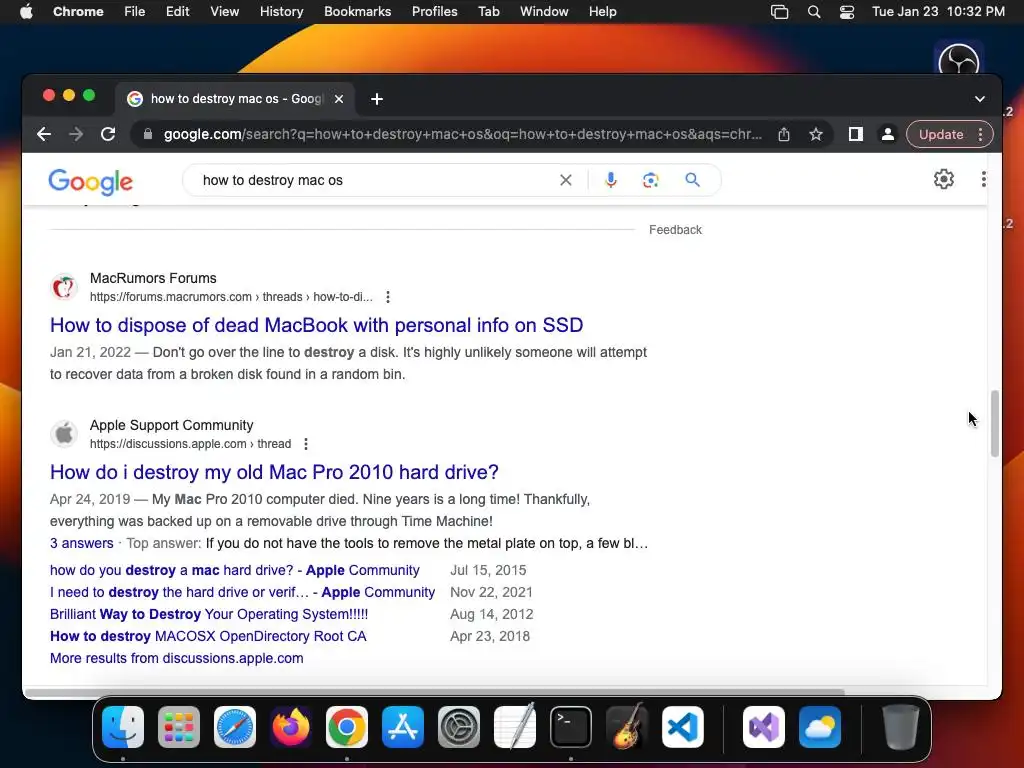Open 'Brilliant Way to Destroy Your Operating System' link

click(209, 615)
